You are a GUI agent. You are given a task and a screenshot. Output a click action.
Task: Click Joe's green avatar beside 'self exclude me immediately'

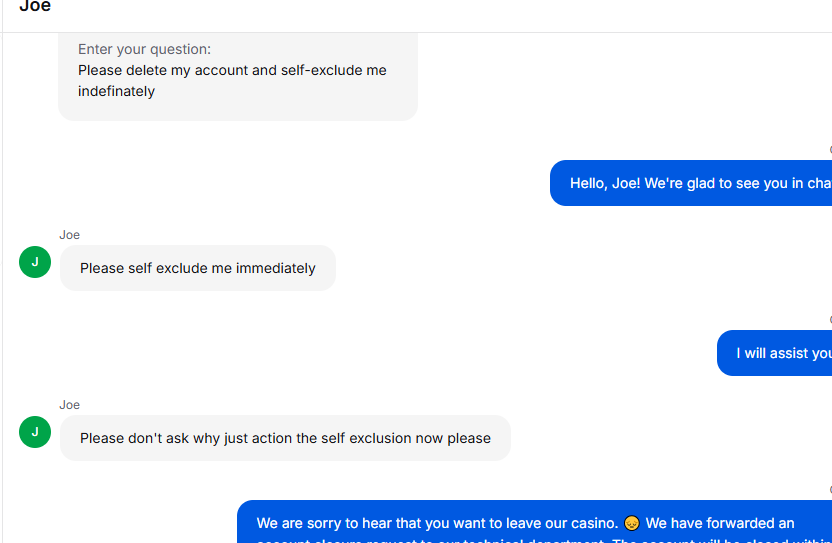pos(35,262)
